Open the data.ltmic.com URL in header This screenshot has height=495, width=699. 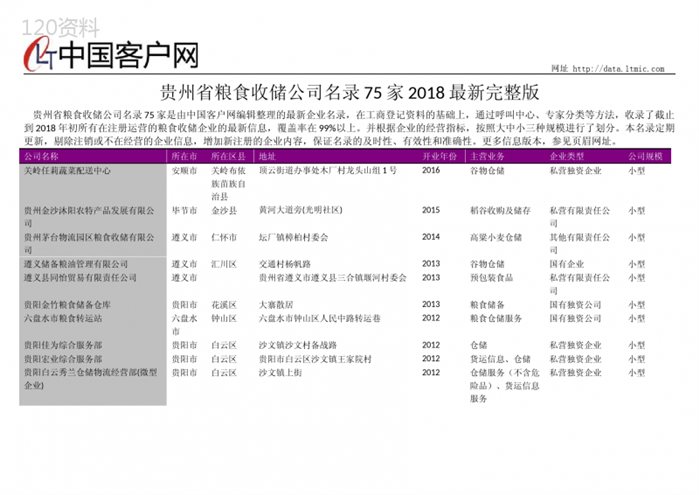click(x=618, y=69)
